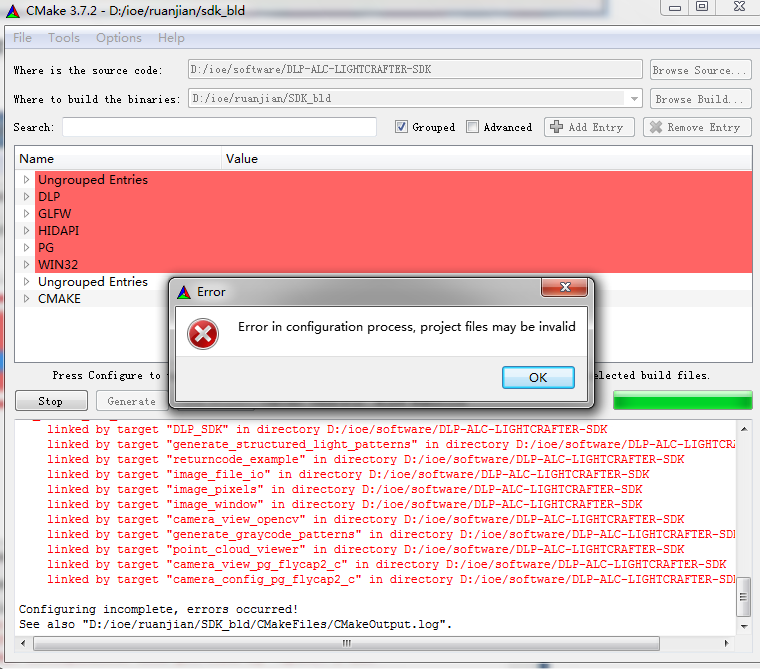This screenshot has height=669, width=760.
Task: Click the error message text in dialog
Action: pos(407,327)
